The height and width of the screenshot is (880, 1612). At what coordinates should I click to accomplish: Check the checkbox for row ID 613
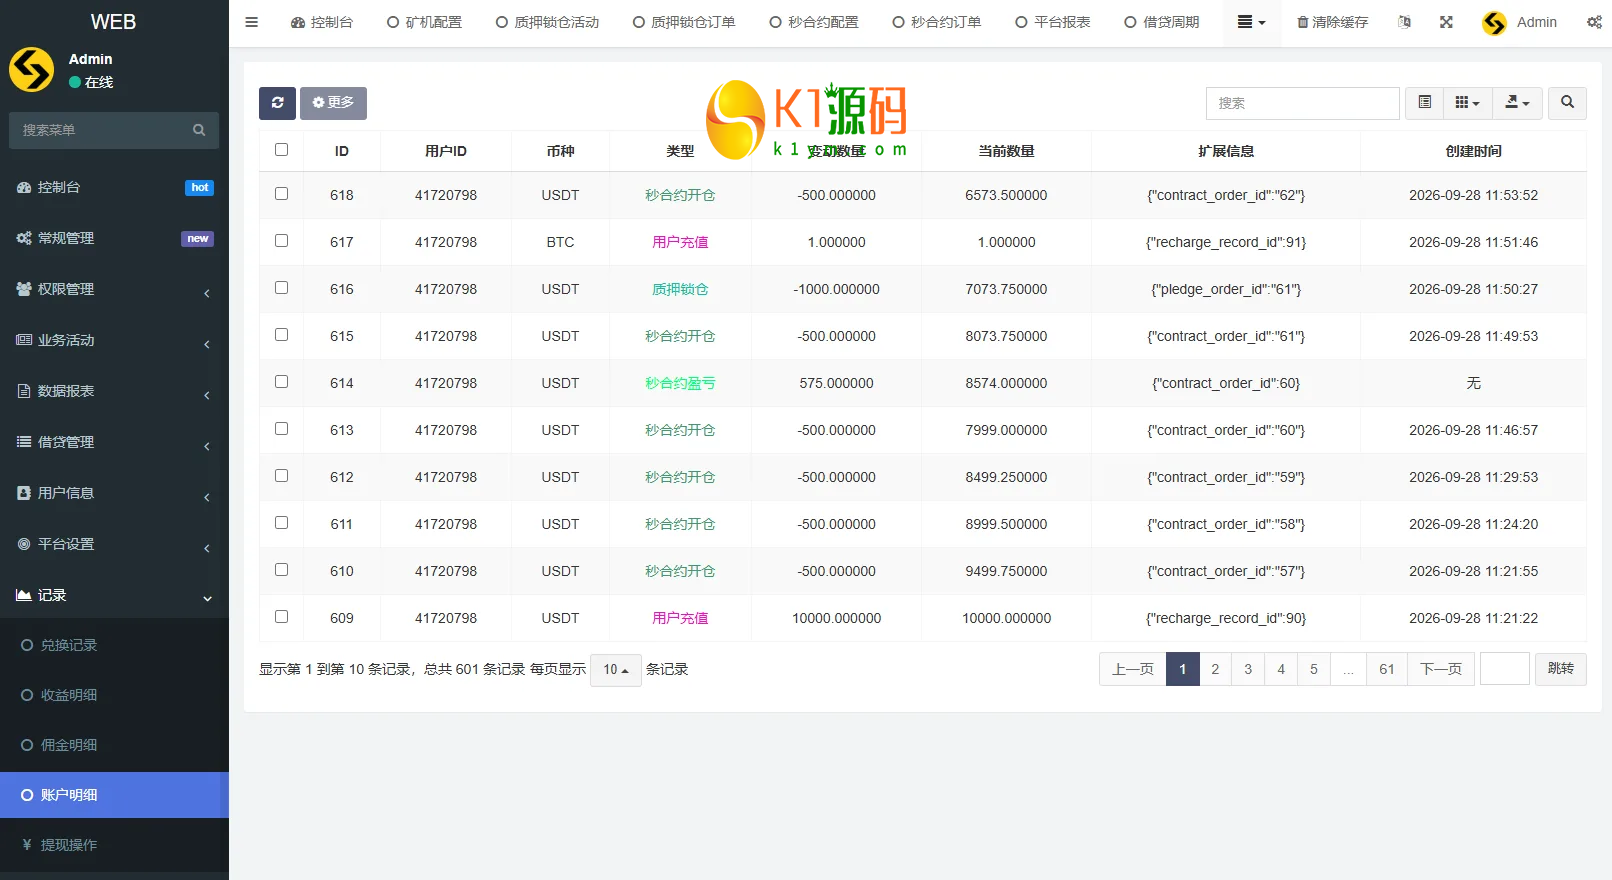281,429
